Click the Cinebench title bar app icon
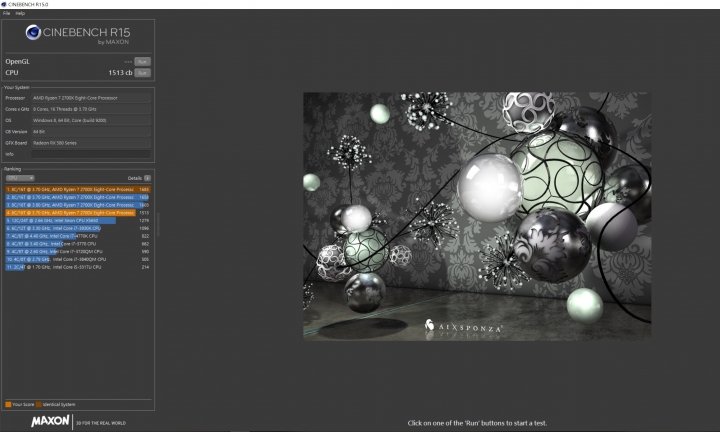Screen dimensions: 720x432 (x=4, y=4)
